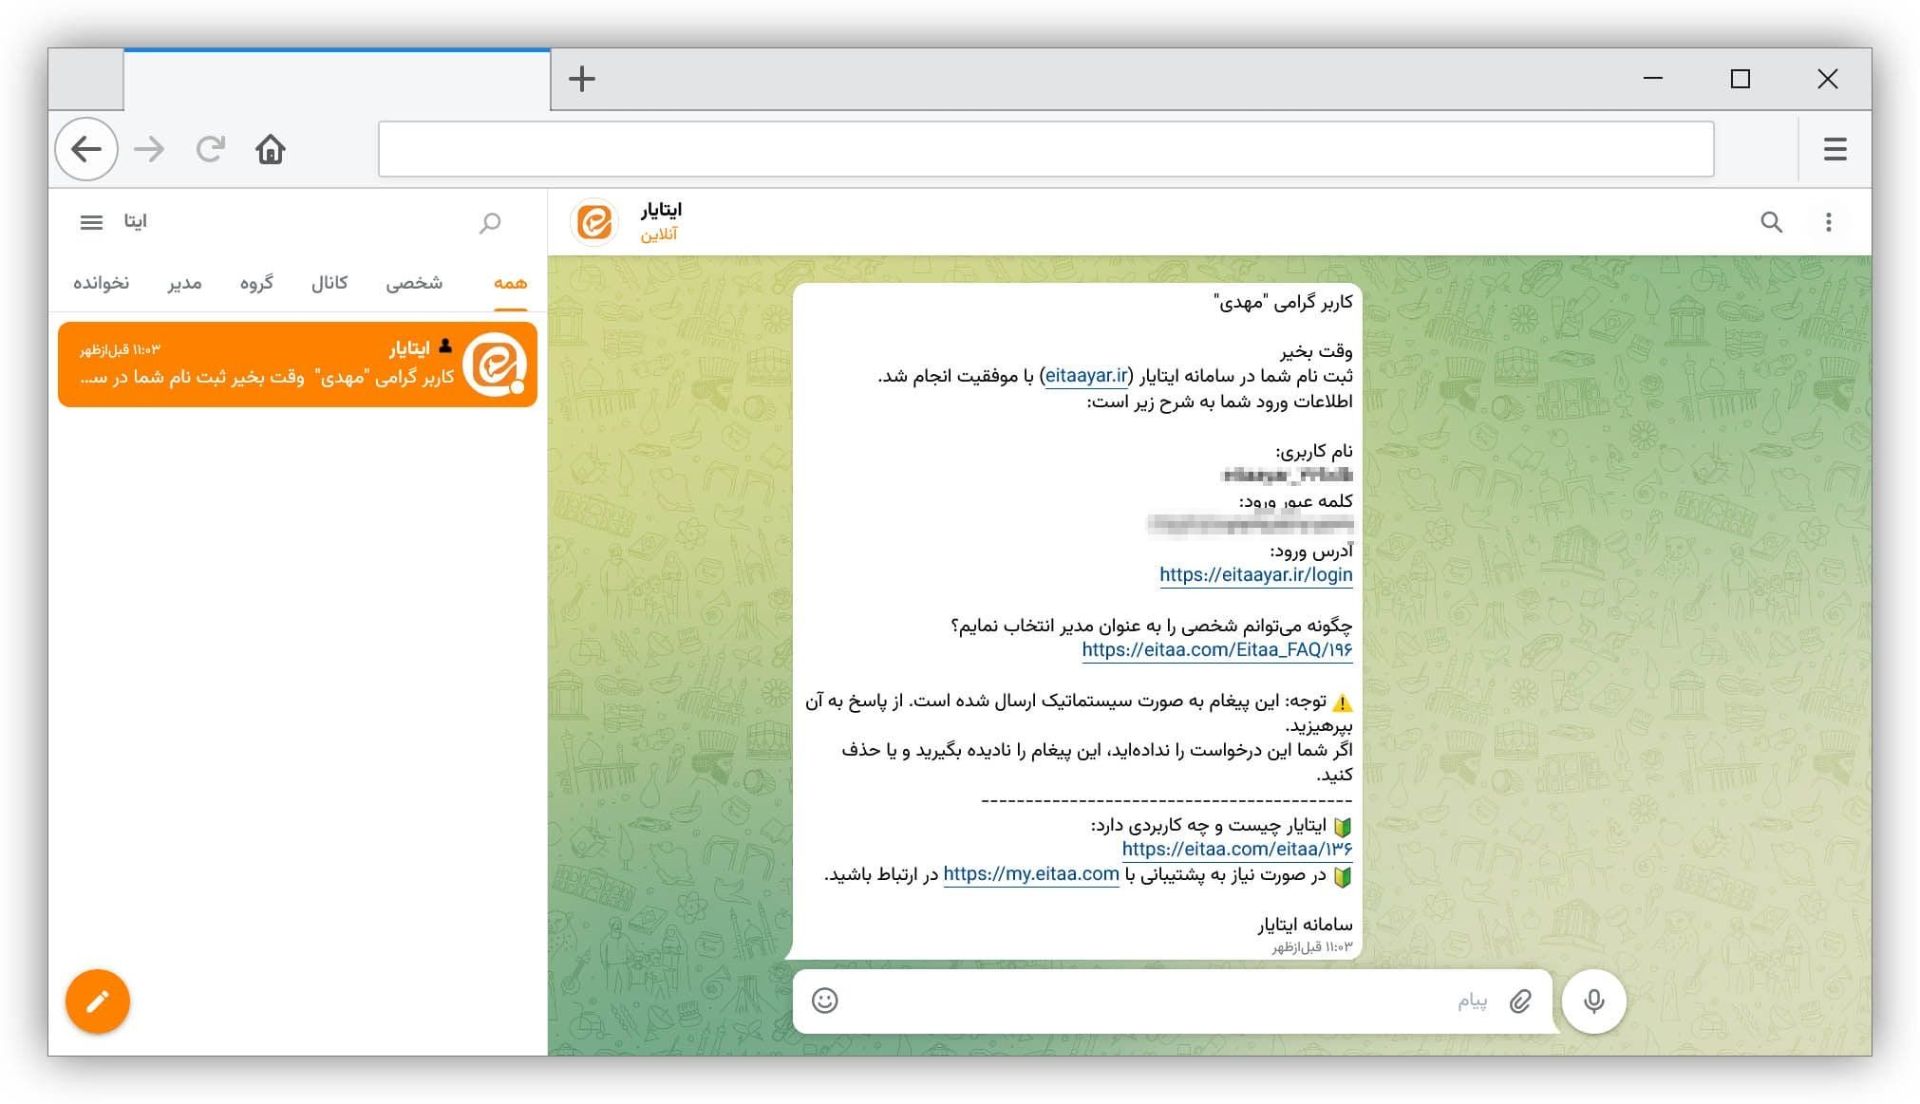The image size is (1920, 1104).
Task: Compose new message with pencil button
Action: [98, 1001]
